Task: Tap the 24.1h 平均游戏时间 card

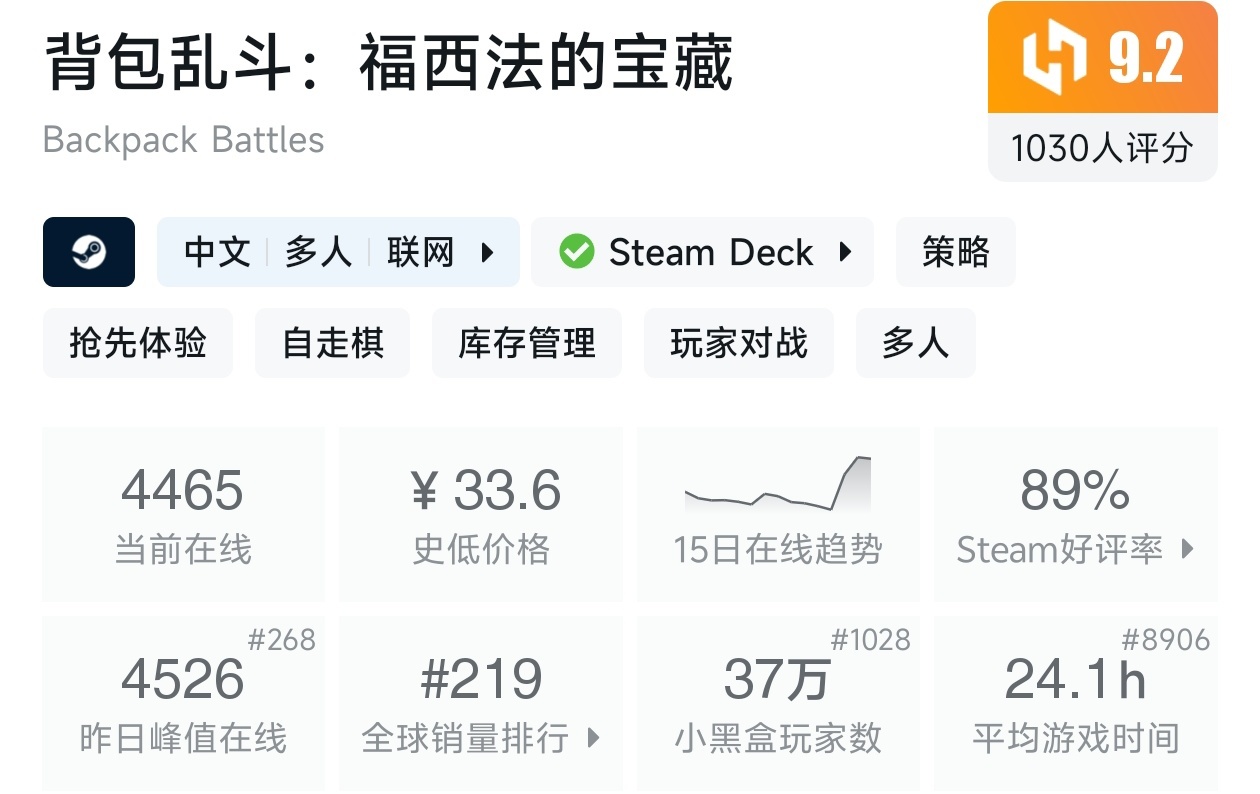Action: (x=1075, y=703)
